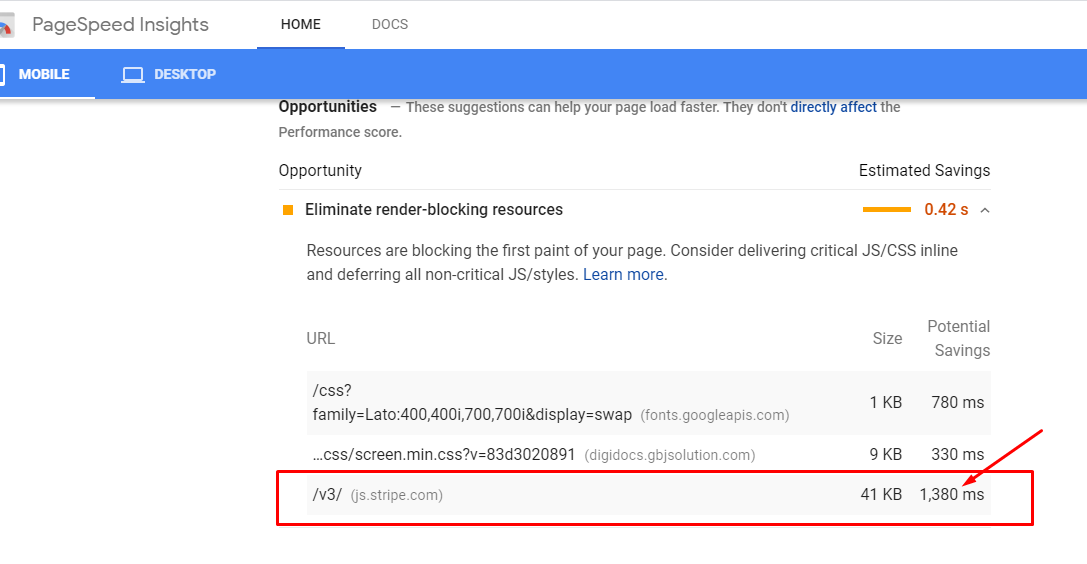Viewport: 1087px width, 564px height.
Task: Click the 'PageSpeed Insights' title text
Action: [120, 25]
